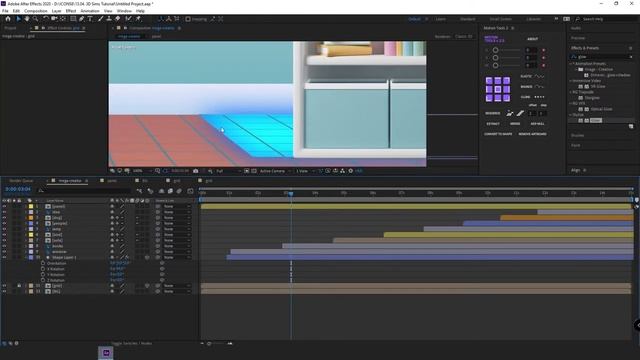The height and width of the screenshot is (360, 640).
Task: Toggle Z Rotation stopwatch
Action: pyautogui.click(x=43, y=280)
